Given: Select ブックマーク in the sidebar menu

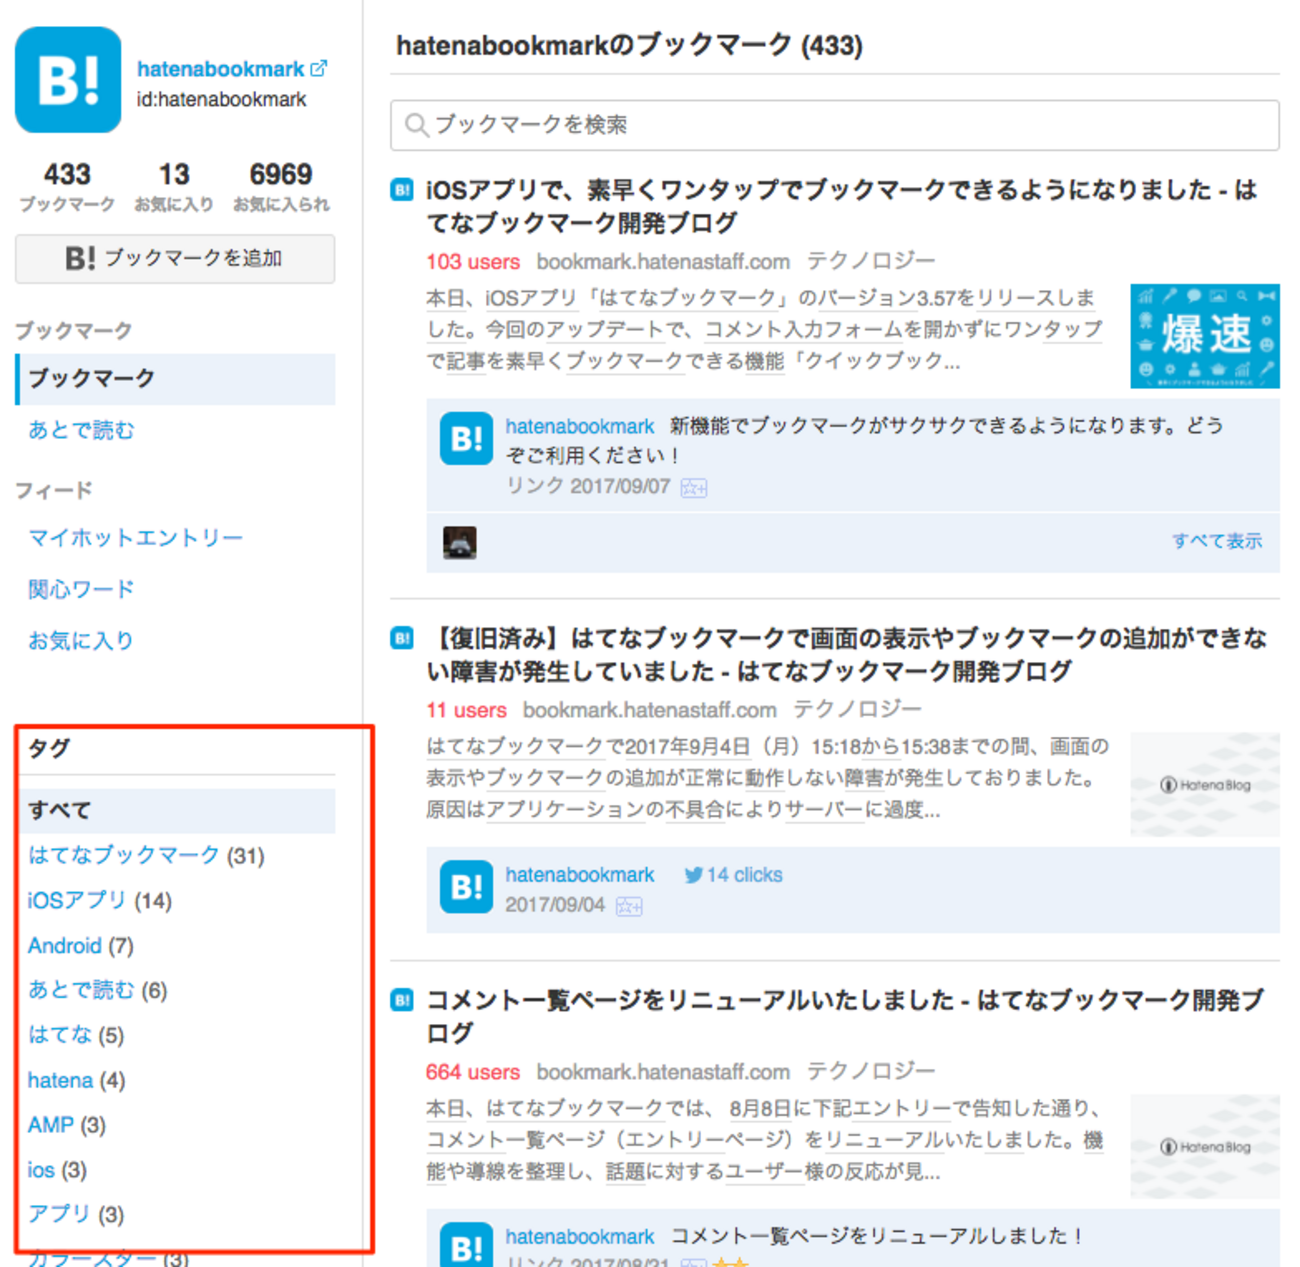Looking at the screenshot, I should tap(175, 379).
